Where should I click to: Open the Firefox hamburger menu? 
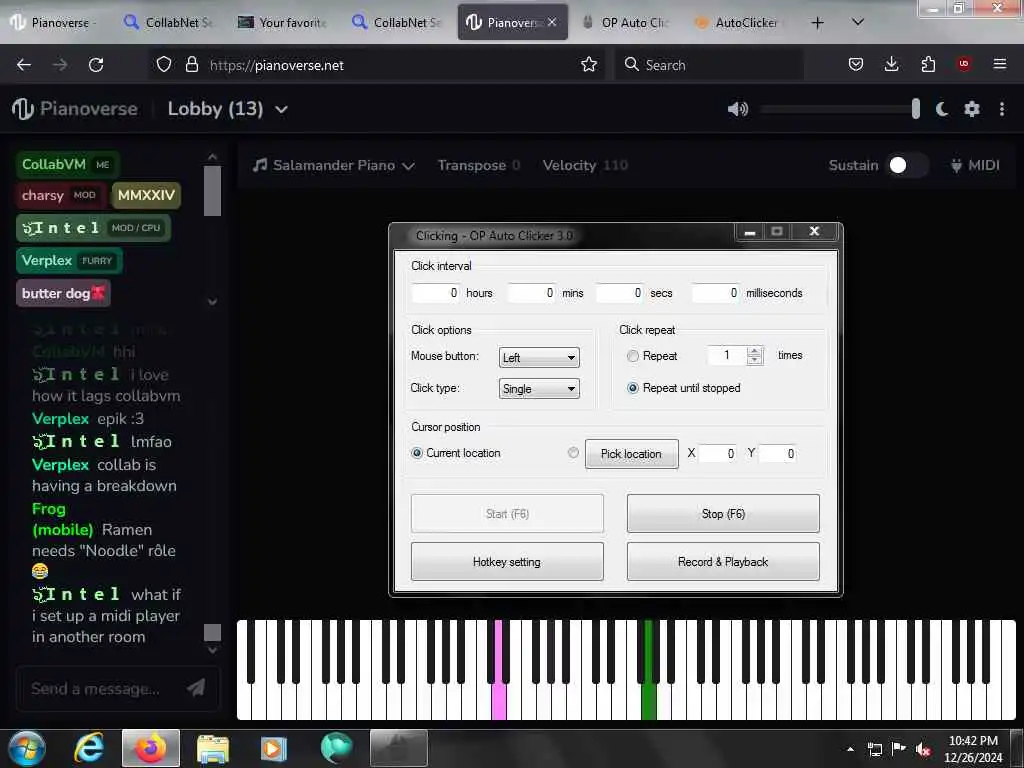(x=1000, y=64)
